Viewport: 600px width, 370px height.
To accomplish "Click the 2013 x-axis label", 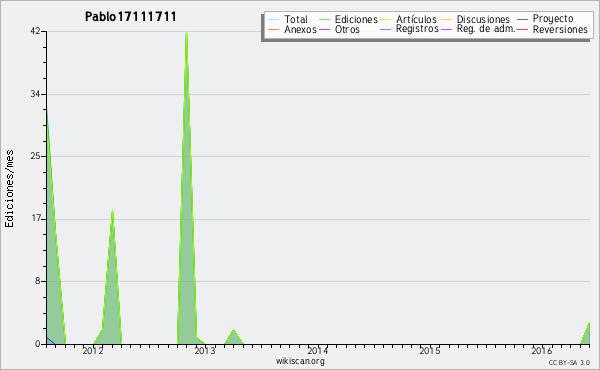I will click(x=205, y=351).
